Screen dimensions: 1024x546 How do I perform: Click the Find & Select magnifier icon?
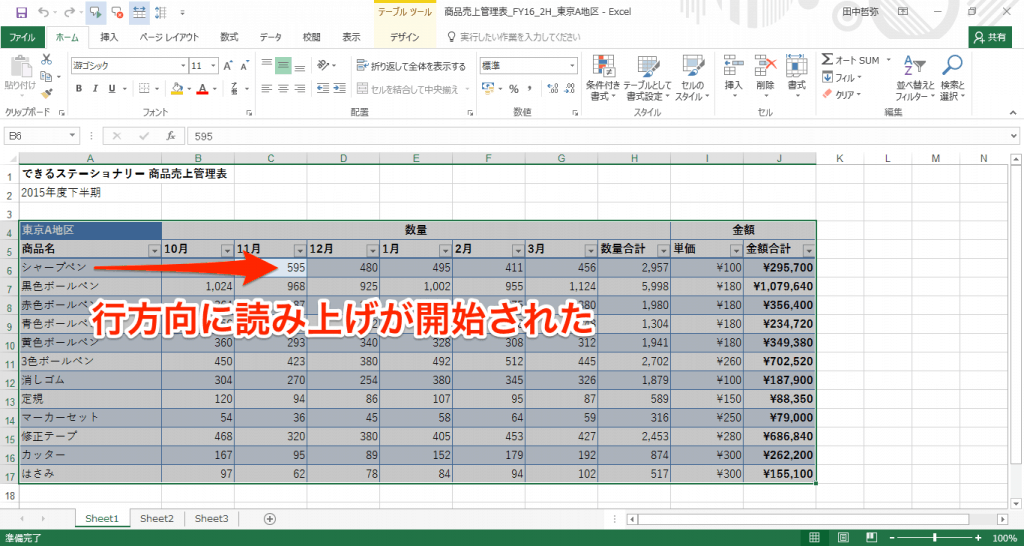[x=952, y=75]
